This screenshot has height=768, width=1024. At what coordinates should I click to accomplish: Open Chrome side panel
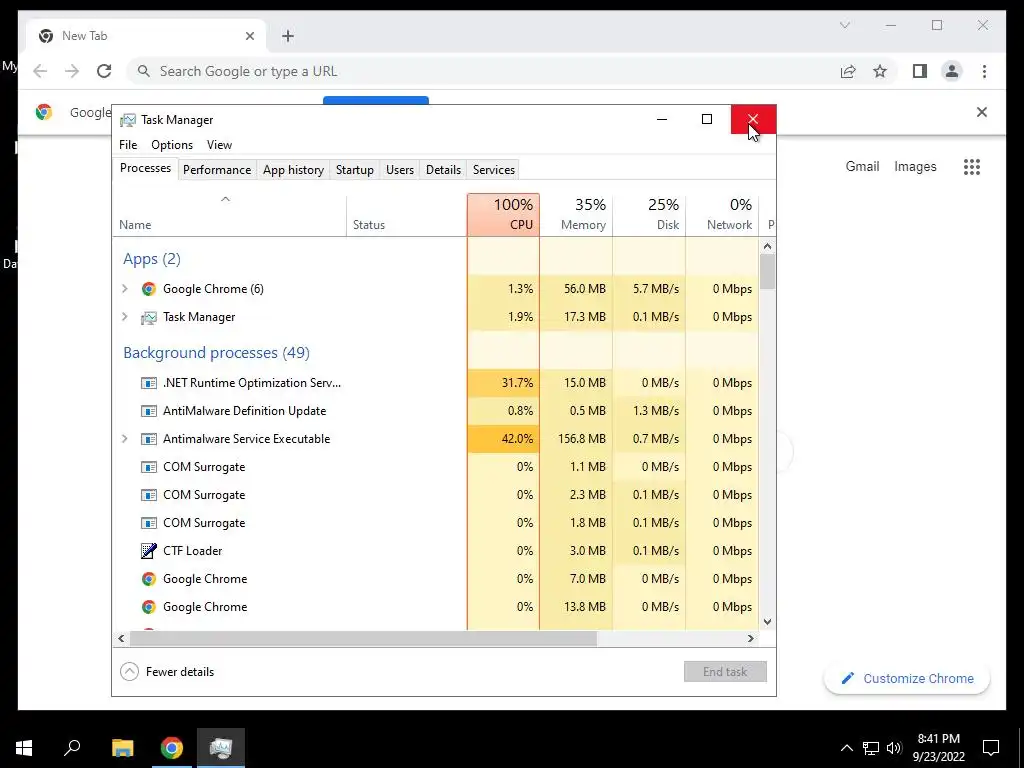[x=920, y=71]
